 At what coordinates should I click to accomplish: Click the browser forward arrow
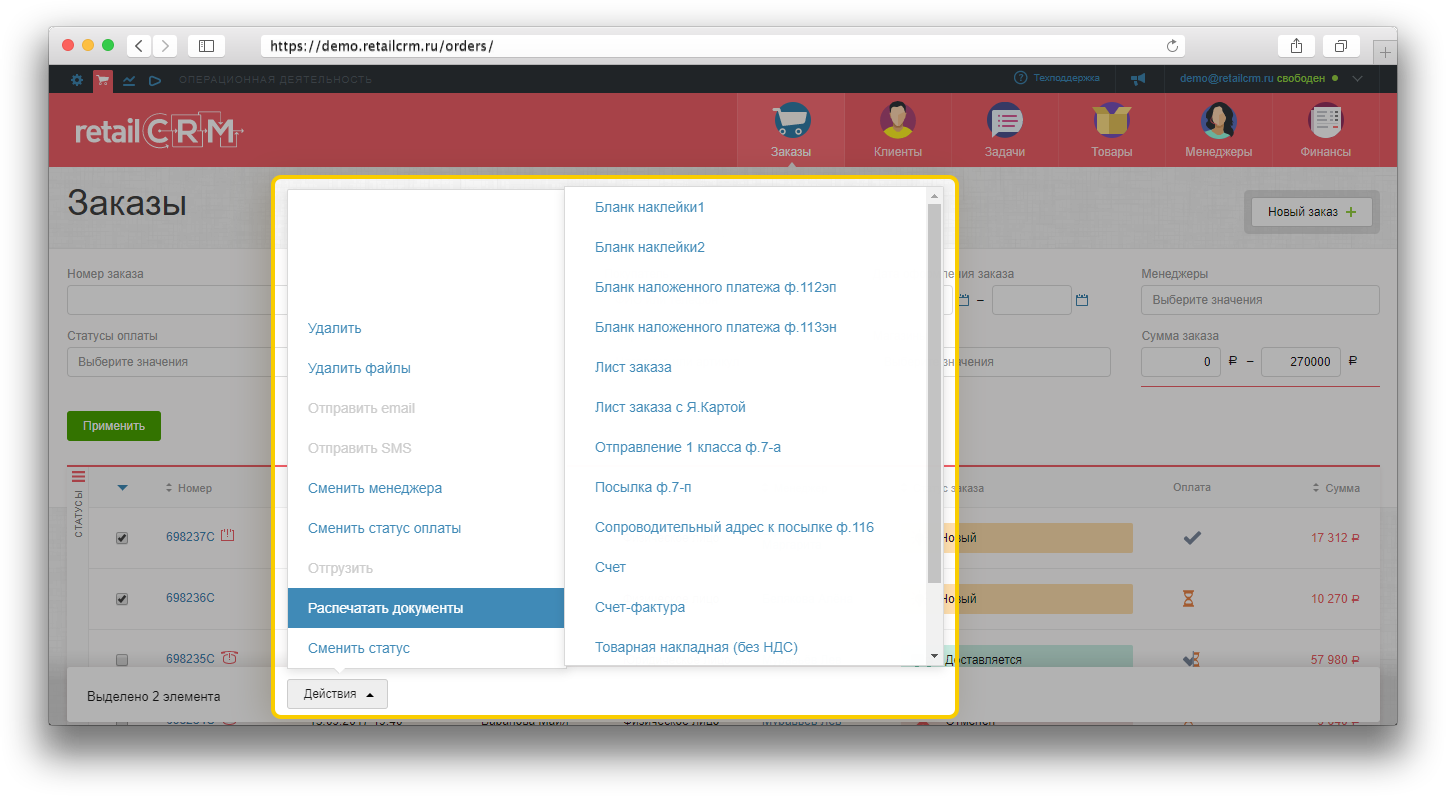click(164, 45)
